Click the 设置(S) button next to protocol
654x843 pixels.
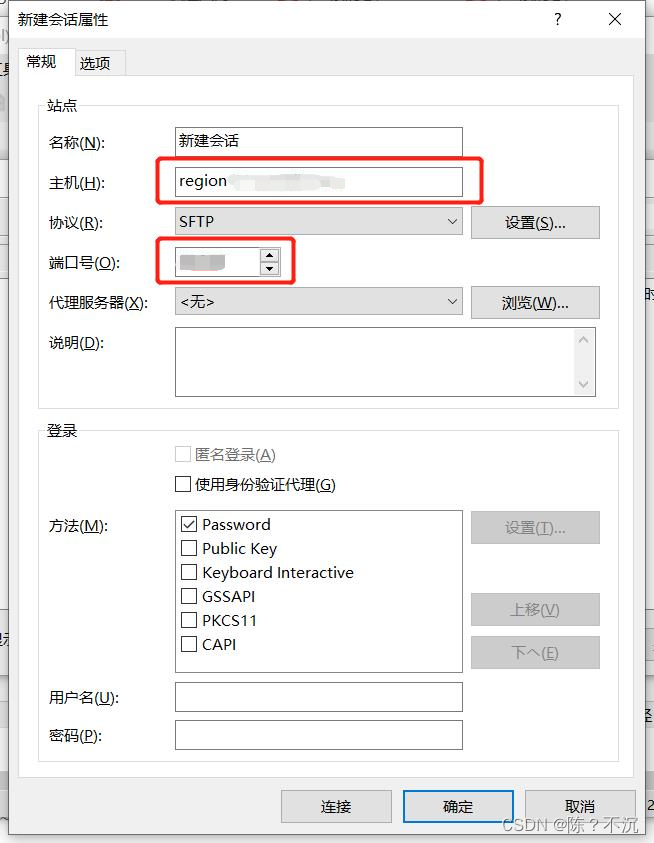534,221
